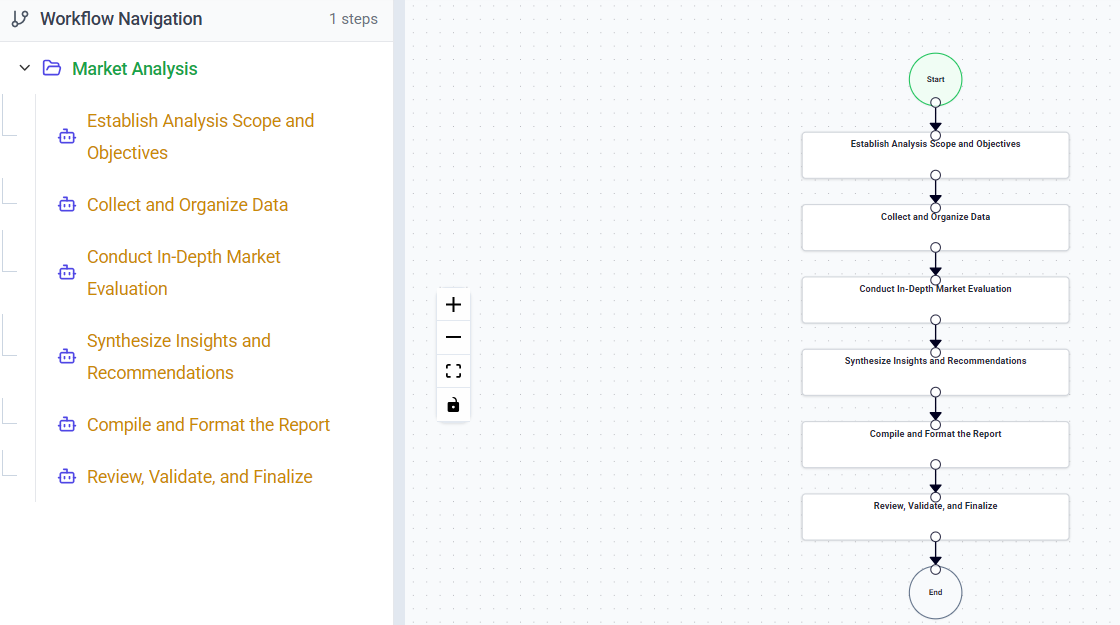Click the bot icon beside Synthesize Insights and Recommendations
The image size is (1120, 625).
click(66, 356)
